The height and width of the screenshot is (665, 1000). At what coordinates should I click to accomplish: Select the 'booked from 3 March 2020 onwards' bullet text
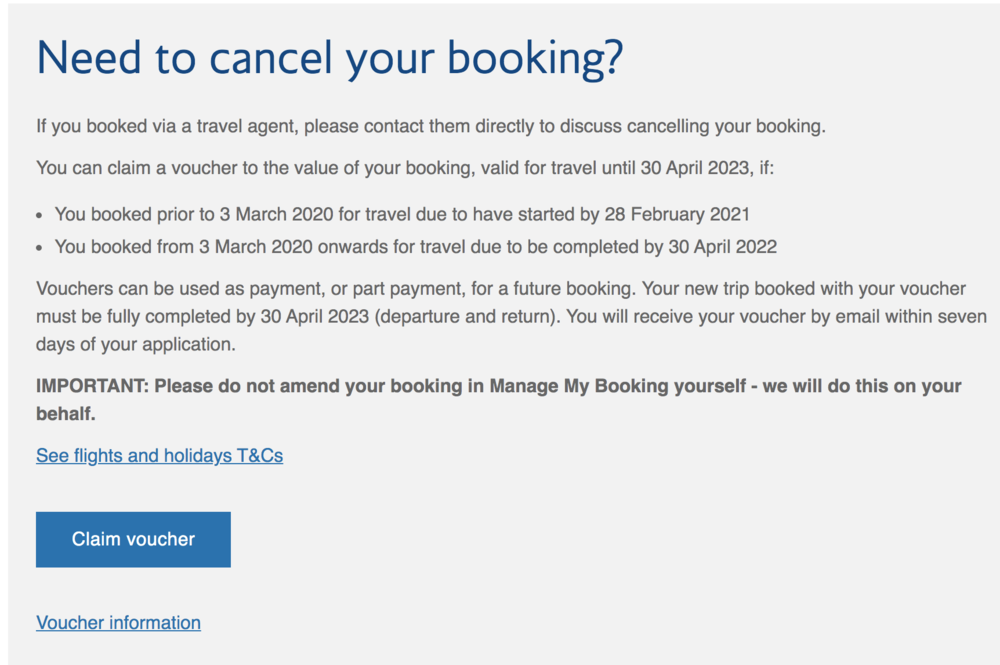coord(415,247)
